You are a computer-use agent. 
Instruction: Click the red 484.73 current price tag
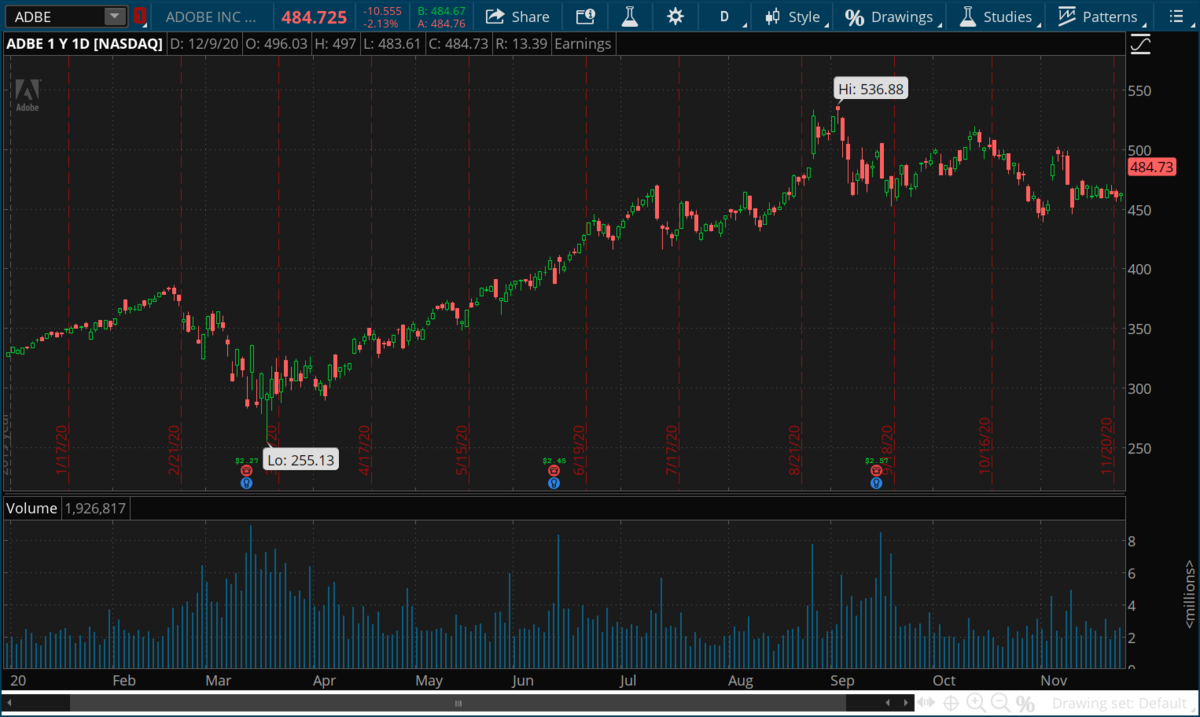click(x=1152, y=167)
